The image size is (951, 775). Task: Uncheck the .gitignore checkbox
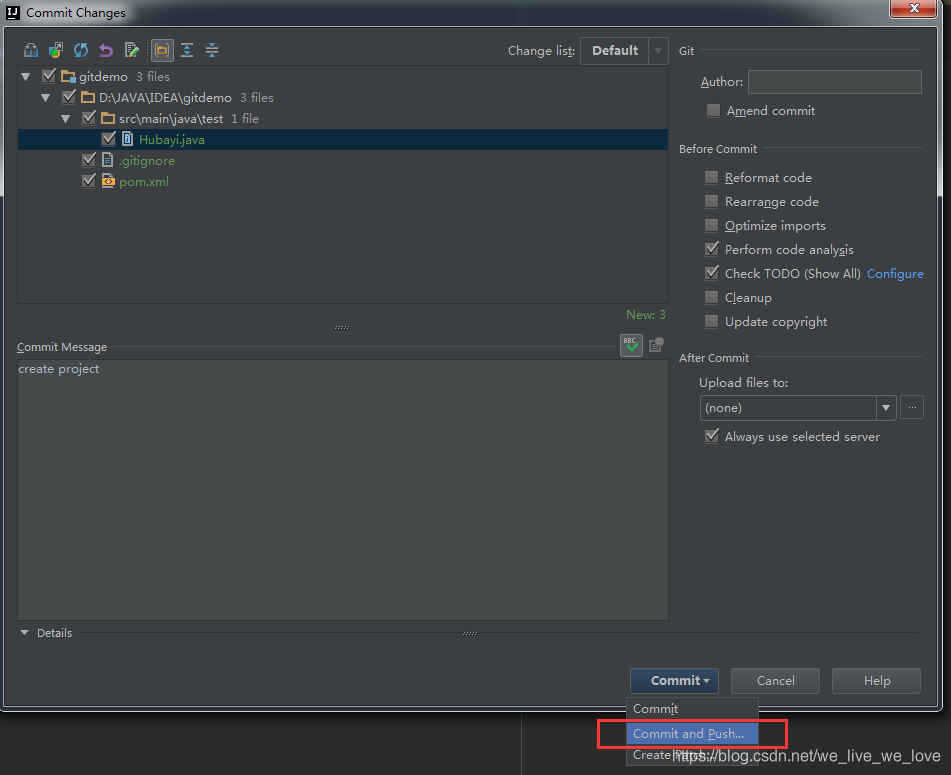pyautogui.click(x=89, y=159)
